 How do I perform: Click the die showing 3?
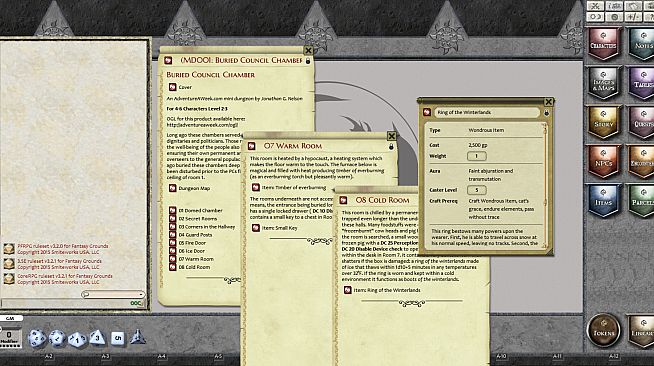tap(97, 337)
